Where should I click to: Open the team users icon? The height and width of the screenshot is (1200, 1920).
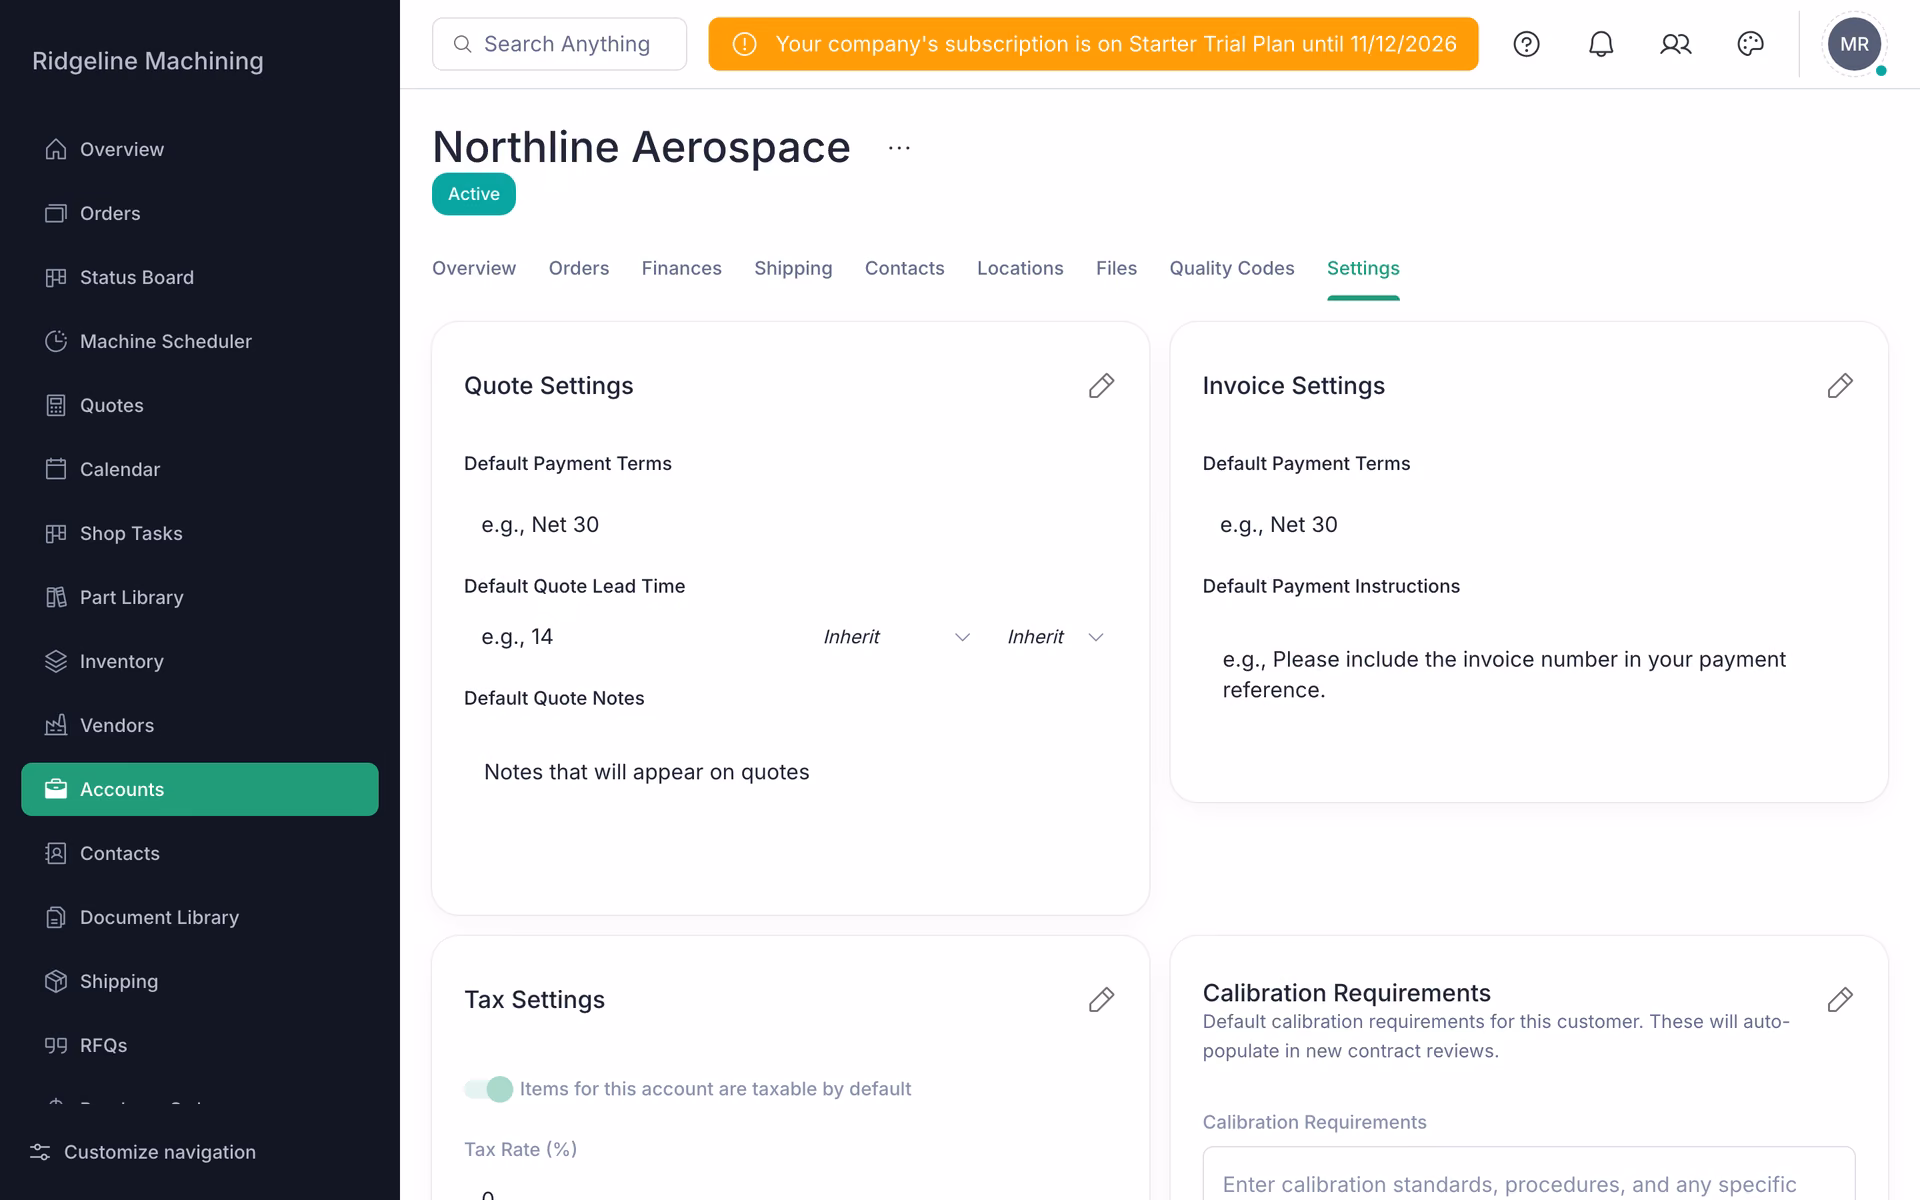click(1676, 44)
